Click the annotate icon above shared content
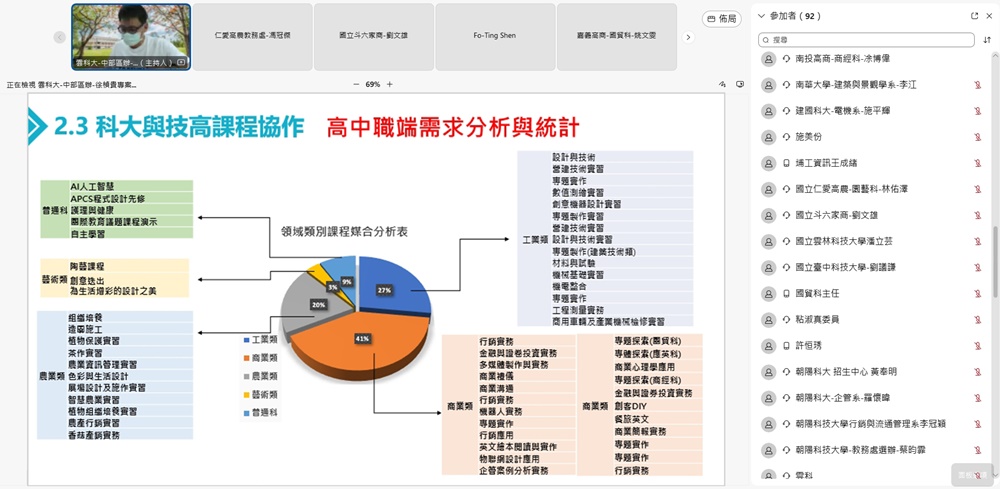This screenshot has height=489, width=1000. pyautogui.click(x=723, y=84)
